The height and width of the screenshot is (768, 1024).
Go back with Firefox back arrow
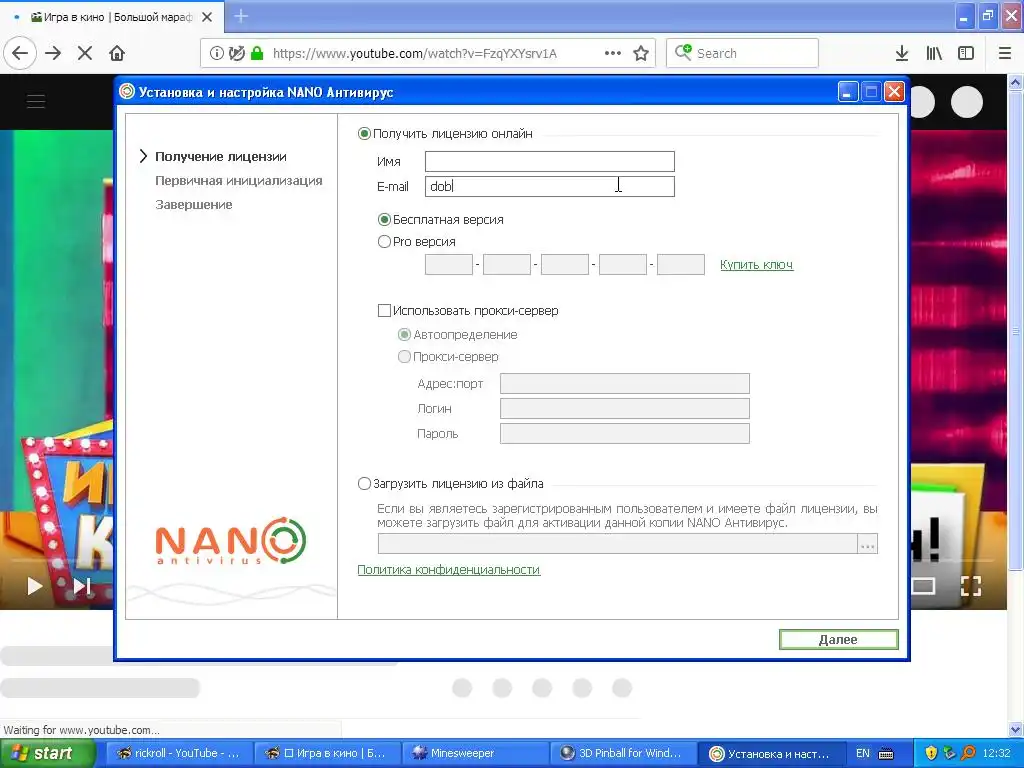coord(20,53)
